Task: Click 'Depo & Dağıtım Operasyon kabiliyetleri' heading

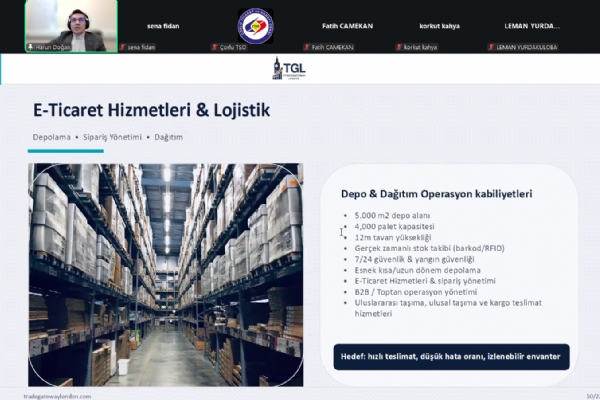Action: [x=437, y=194]
